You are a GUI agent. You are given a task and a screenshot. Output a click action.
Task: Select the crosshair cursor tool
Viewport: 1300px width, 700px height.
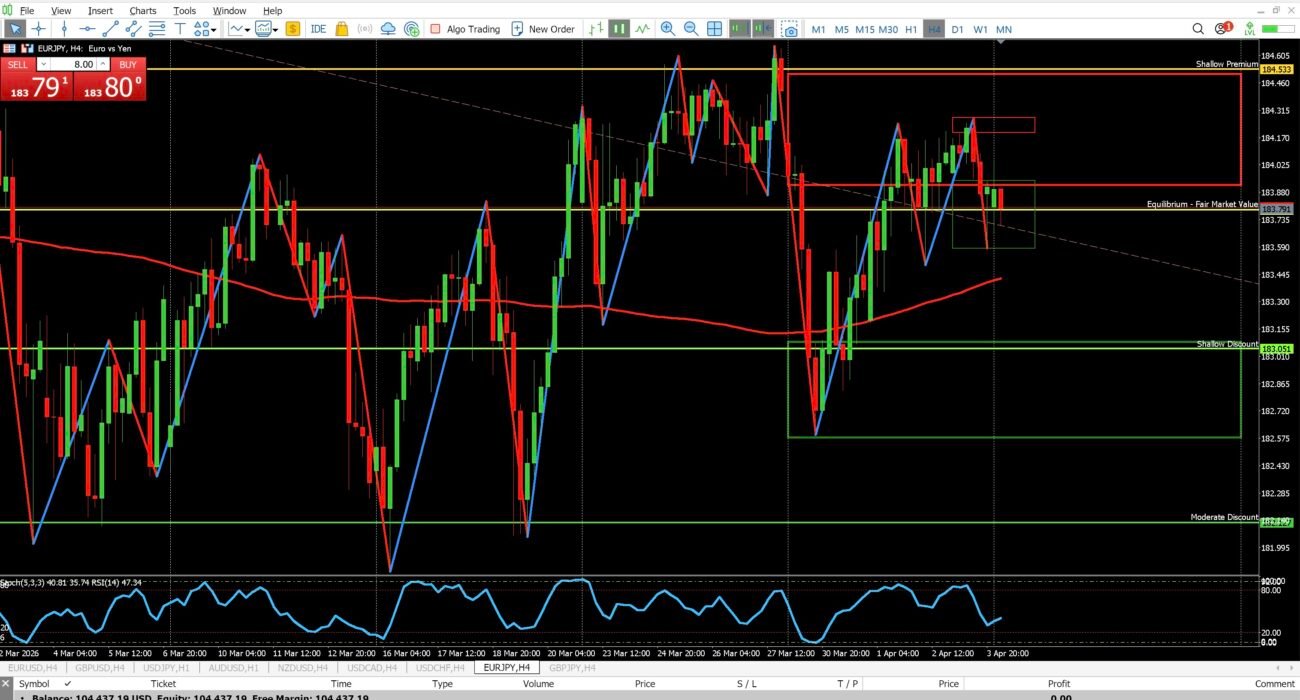39,29
